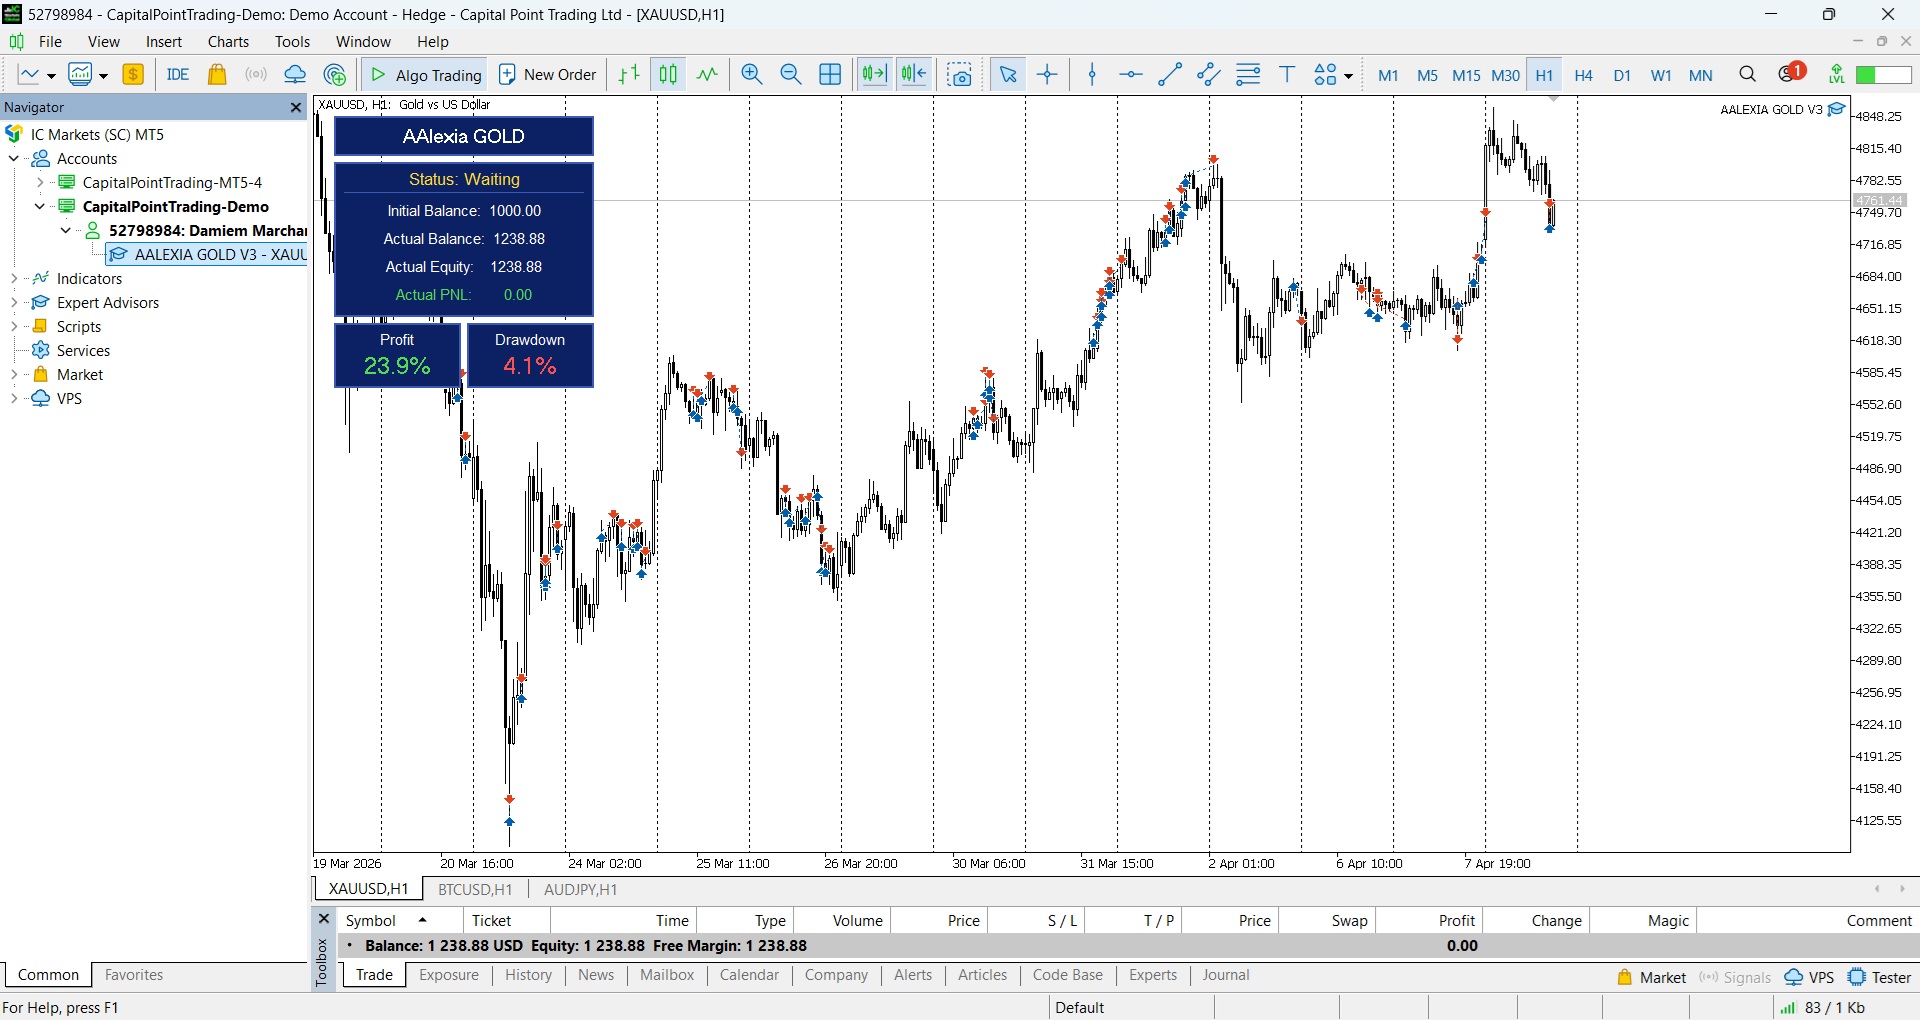Switch to the M15 timeframe
This screenshot has height=1020, width=1920.
pos(1466,75)
